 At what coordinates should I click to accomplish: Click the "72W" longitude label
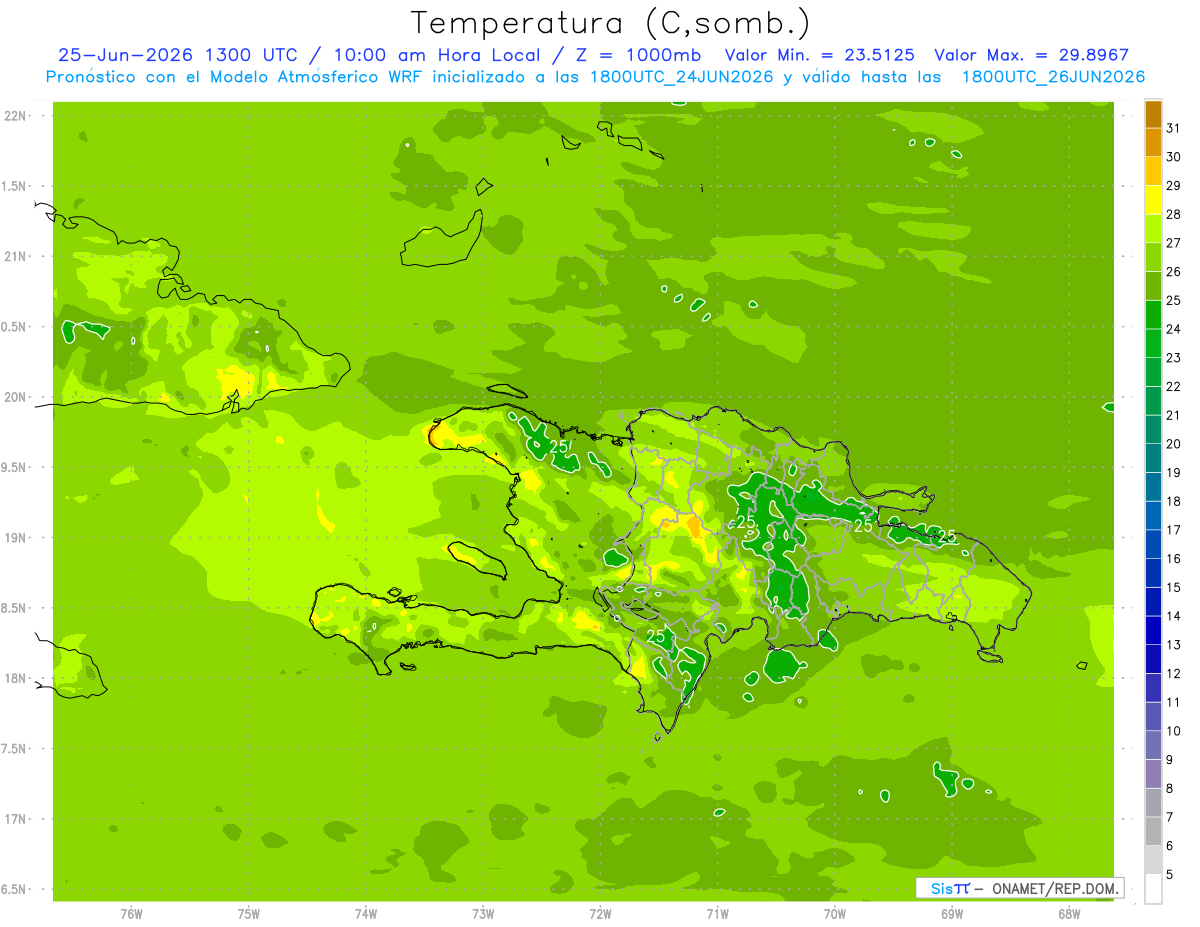[x=600, y=914]
